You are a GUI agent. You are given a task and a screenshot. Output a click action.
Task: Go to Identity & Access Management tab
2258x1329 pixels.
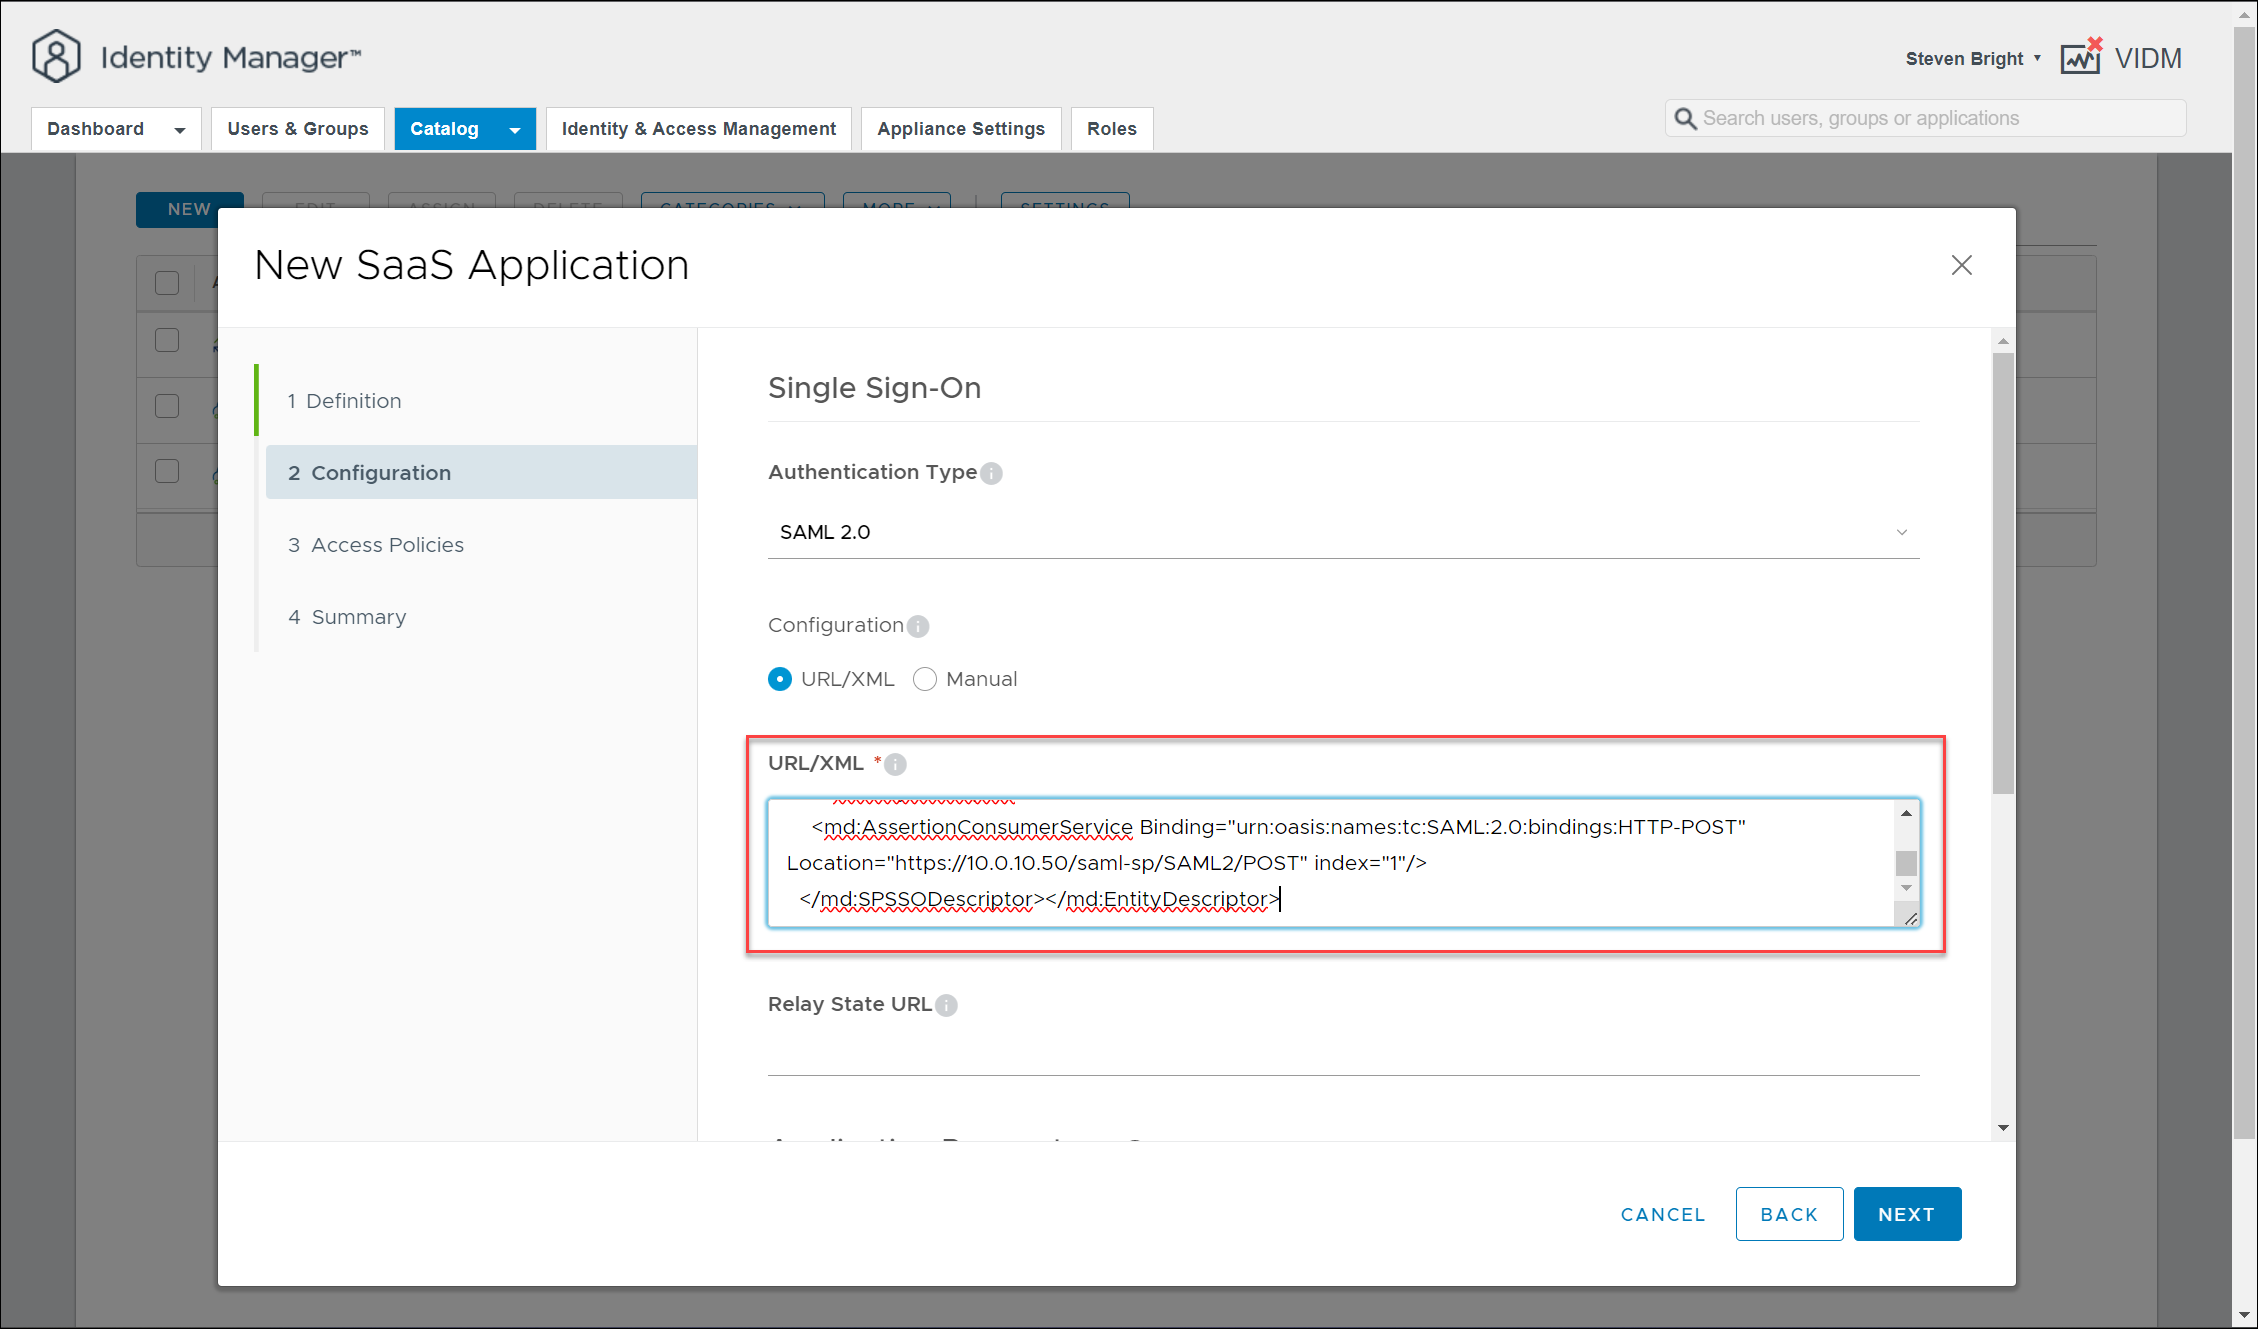click(698, 129)
